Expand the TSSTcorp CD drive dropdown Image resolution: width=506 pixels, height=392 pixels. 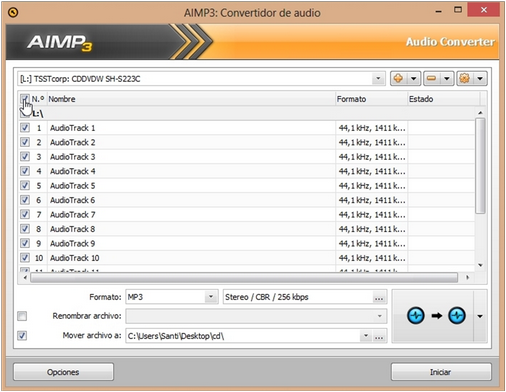(378, 79)
